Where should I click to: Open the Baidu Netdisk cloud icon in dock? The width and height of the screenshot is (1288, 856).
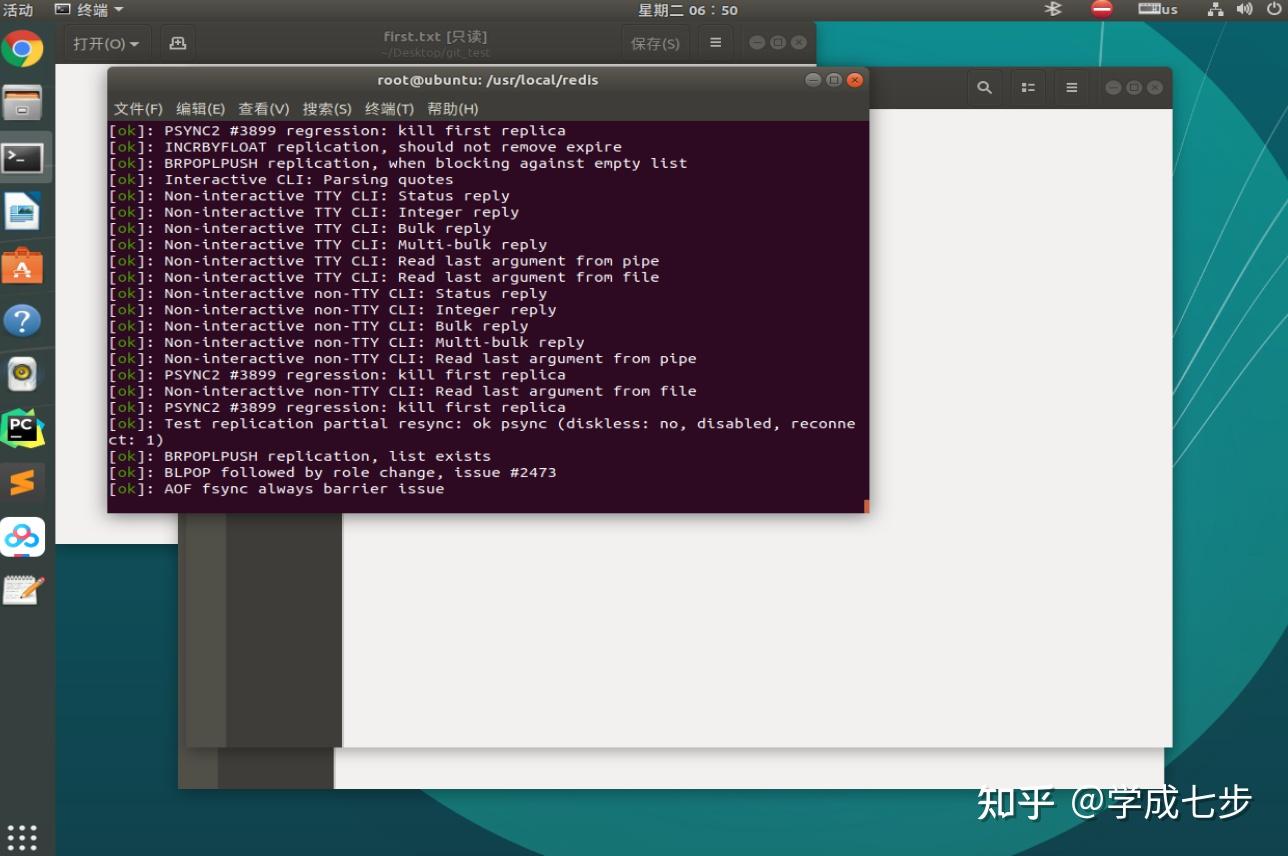(x=22, y=537)
